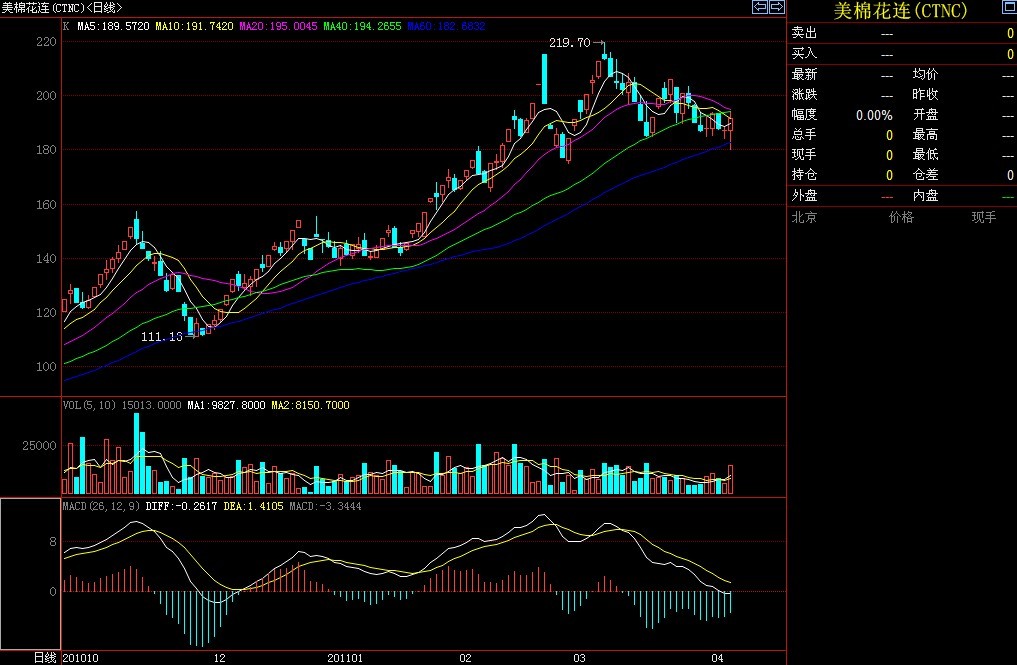The image size is (1017, 665).
Task: Click the 美棉花连(CTNC)<日线> chart title
Action: (x=62, y=8)
